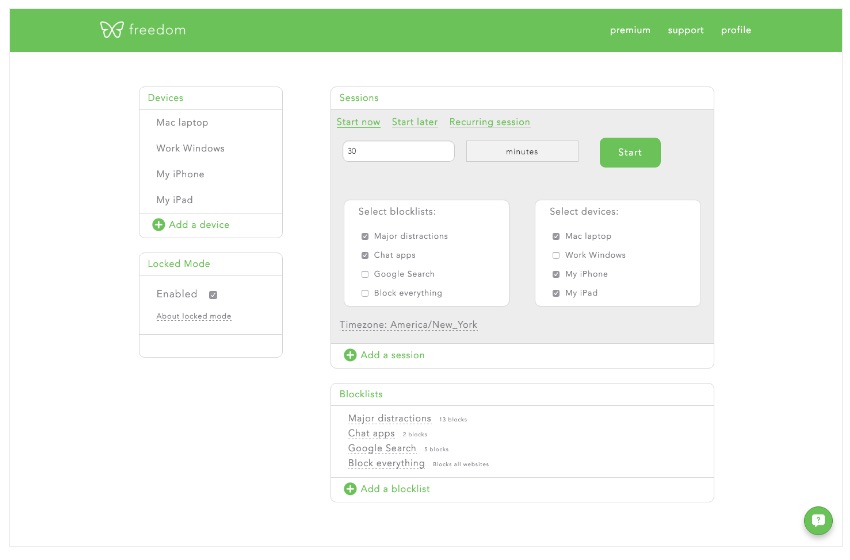Screen dimensions: 850x560
Task: Click the Sessions panel heading
Action: click(x=359, y=98)
